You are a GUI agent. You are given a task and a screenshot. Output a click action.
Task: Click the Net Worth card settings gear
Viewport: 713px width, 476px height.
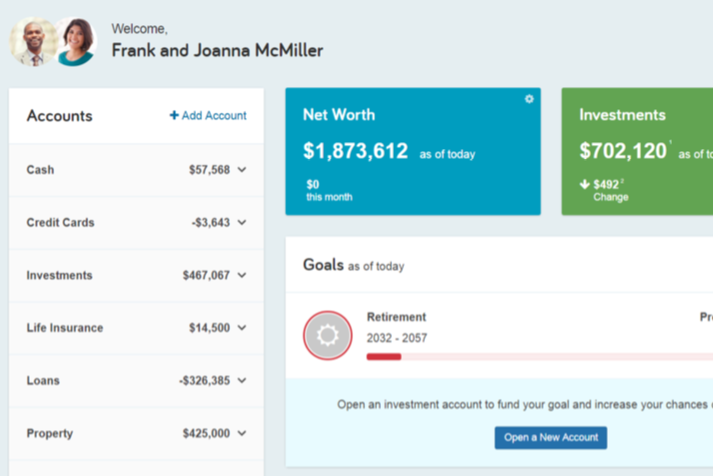pos(529,99)
